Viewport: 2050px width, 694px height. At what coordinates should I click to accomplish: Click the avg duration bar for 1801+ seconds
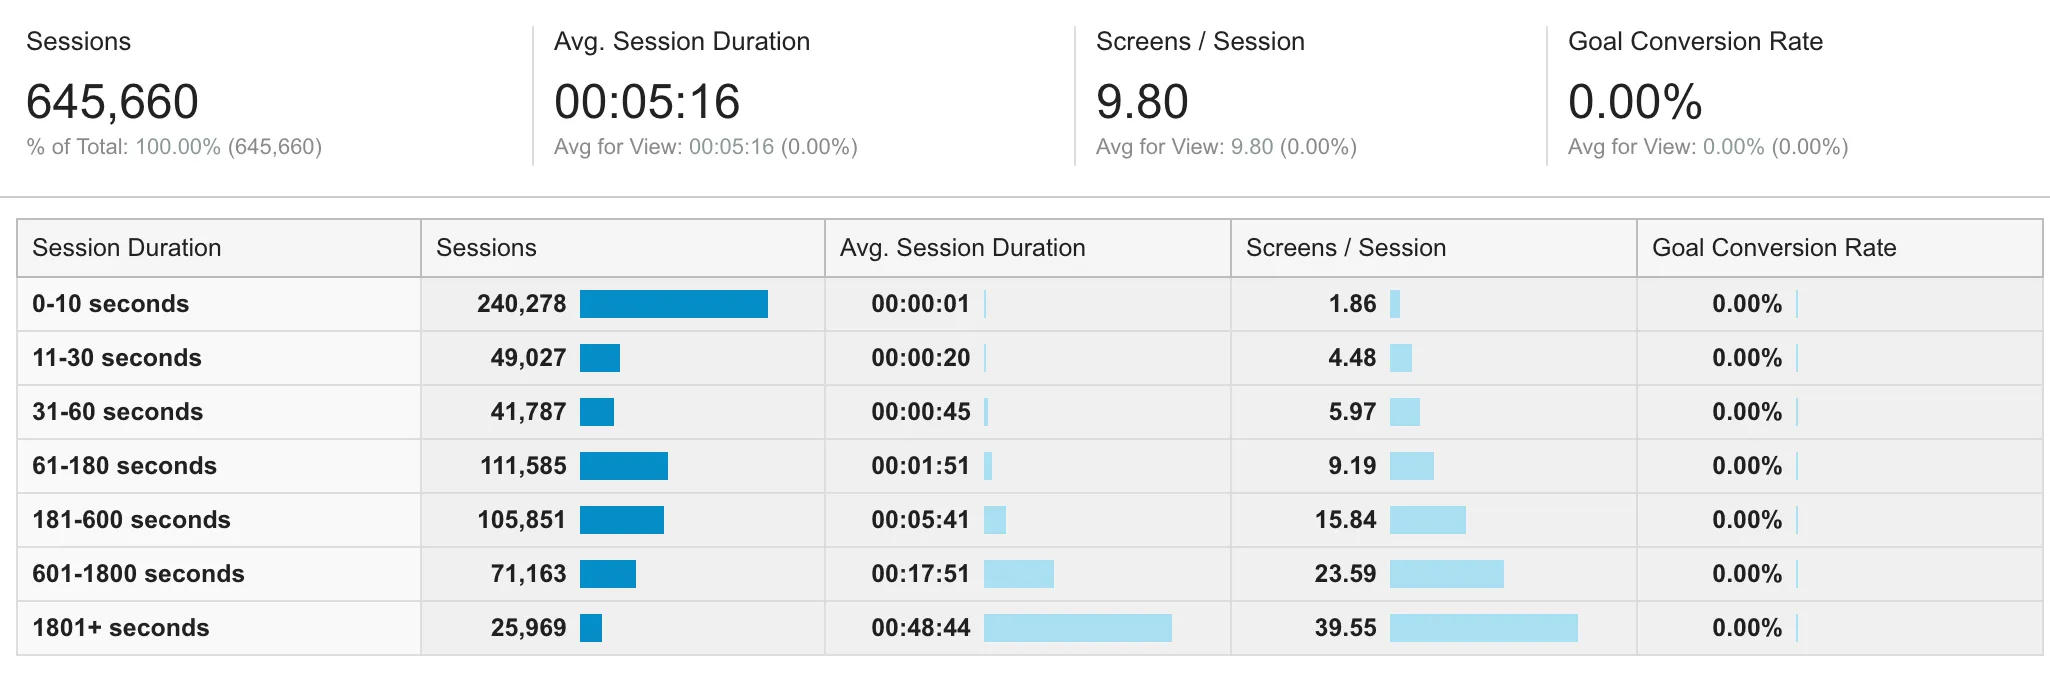[x=1077, y=628]
